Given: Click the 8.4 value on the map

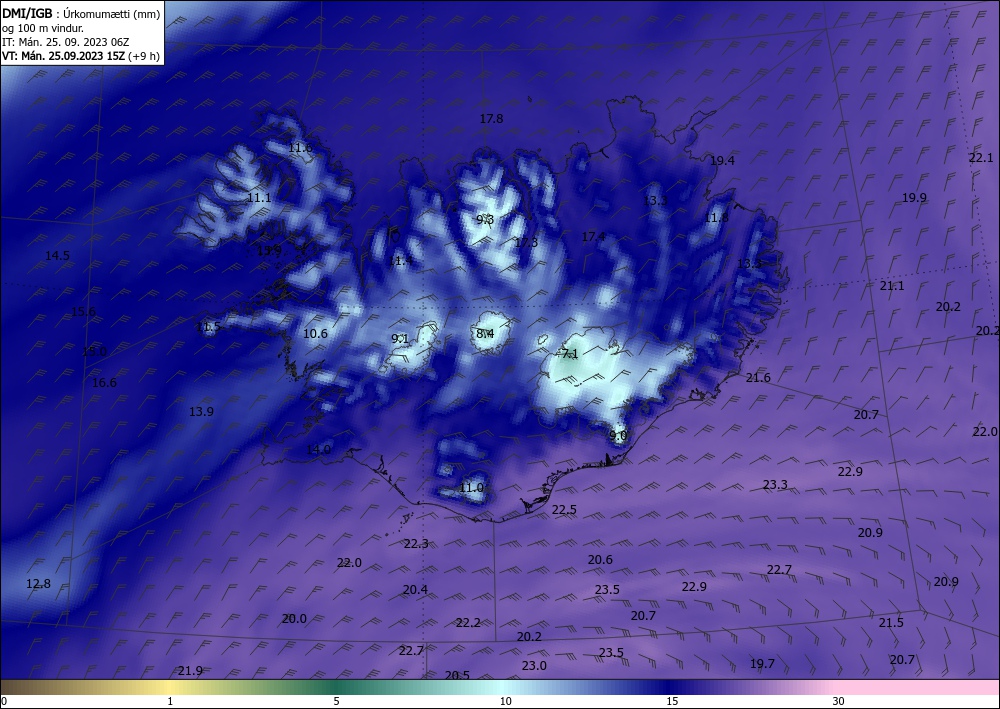Looking at the screenshot, I should tap(485, 333).
